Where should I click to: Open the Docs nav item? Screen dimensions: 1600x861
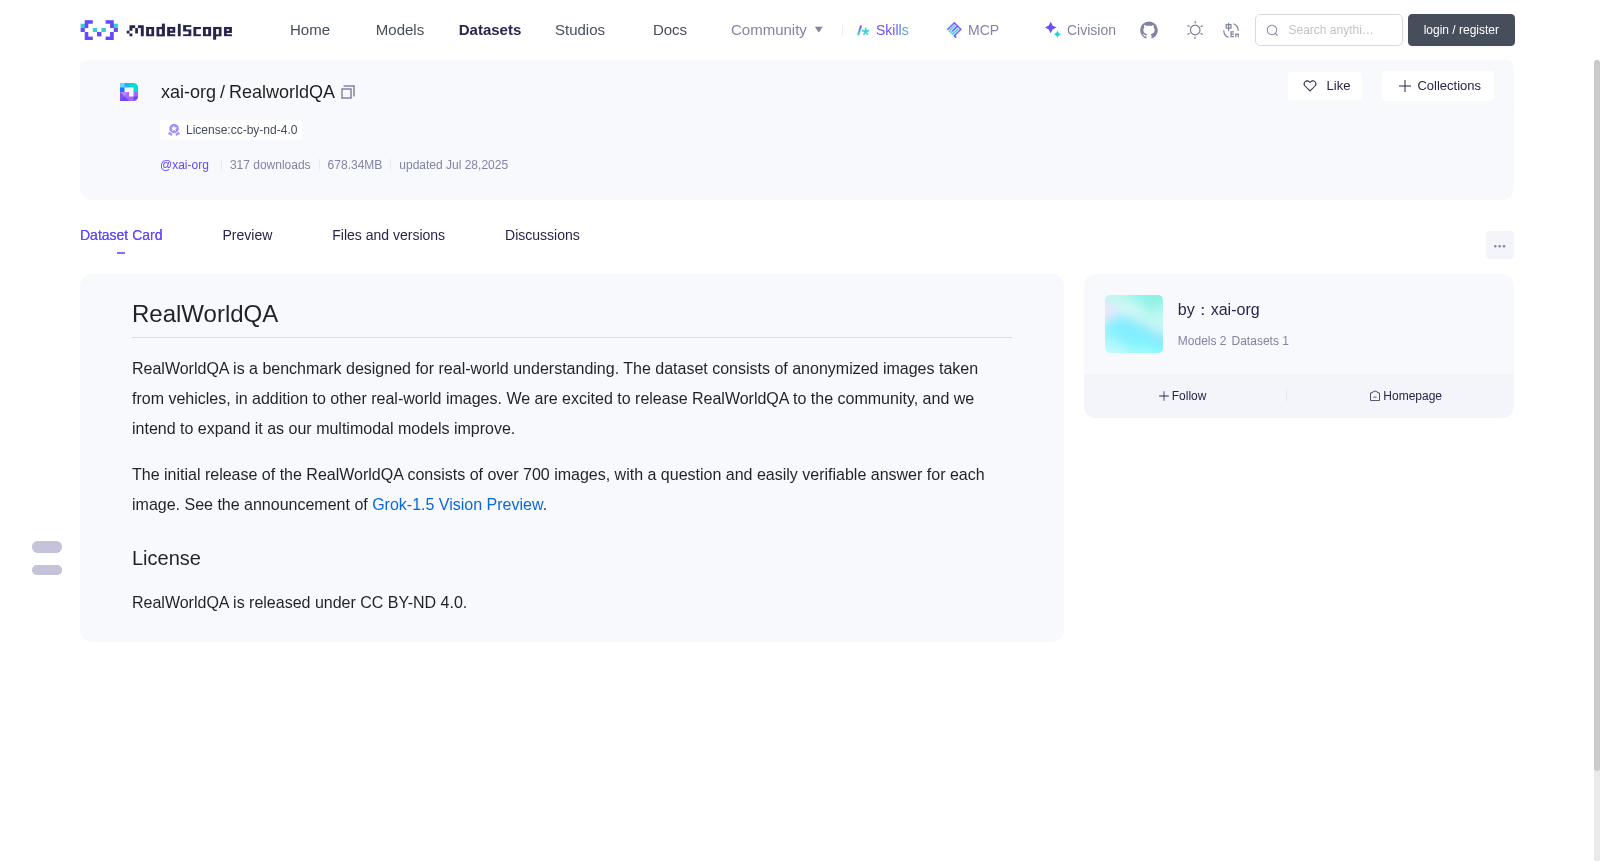point(670,30)
